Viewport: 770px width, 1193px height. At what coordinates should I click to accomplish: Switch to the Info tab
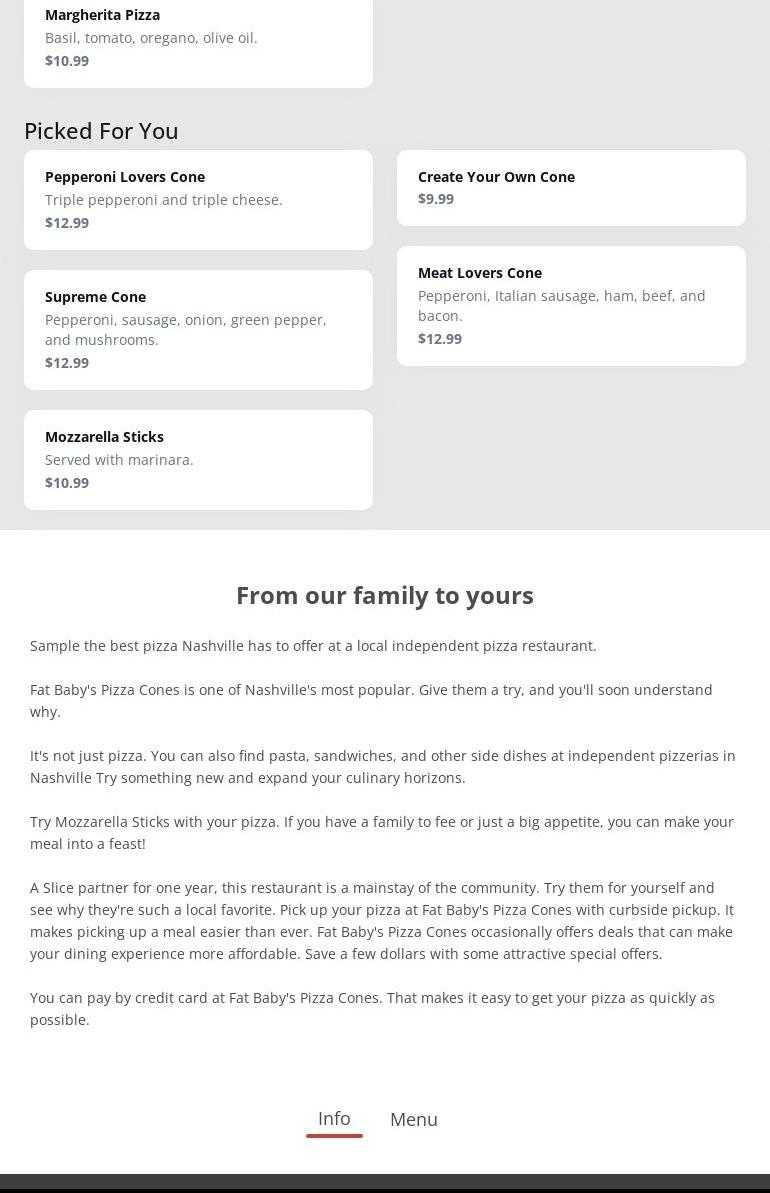(334, 1119)
